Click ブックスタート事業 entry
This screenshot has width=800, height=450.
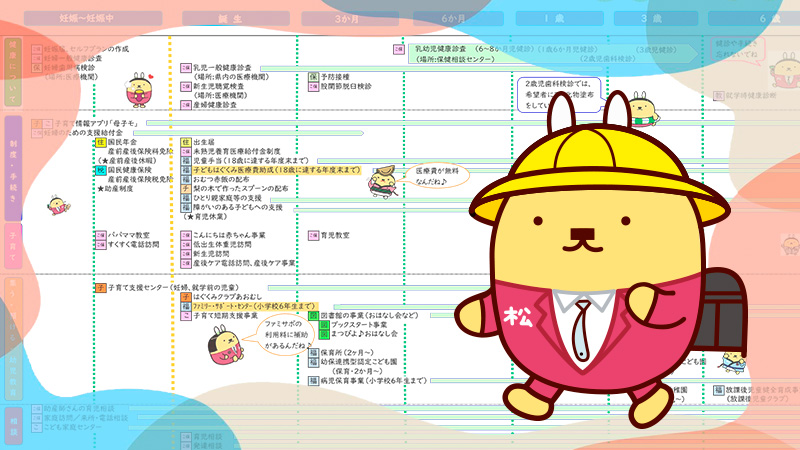coord(359,325)
